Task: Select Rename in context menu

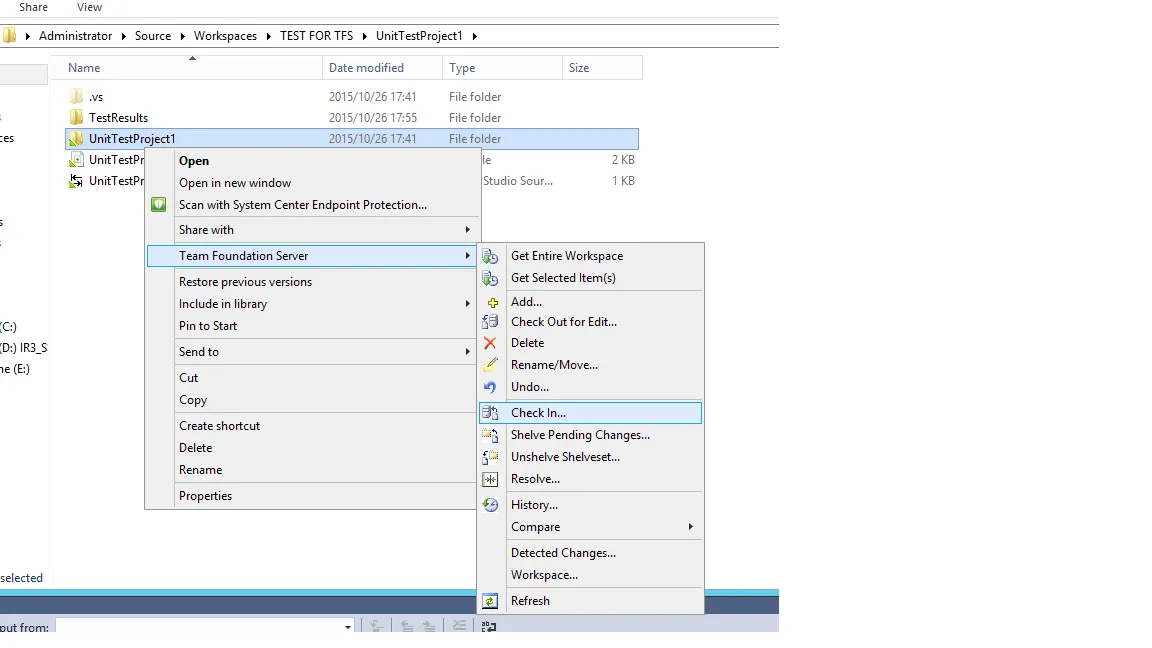Action: pos(201,470)
